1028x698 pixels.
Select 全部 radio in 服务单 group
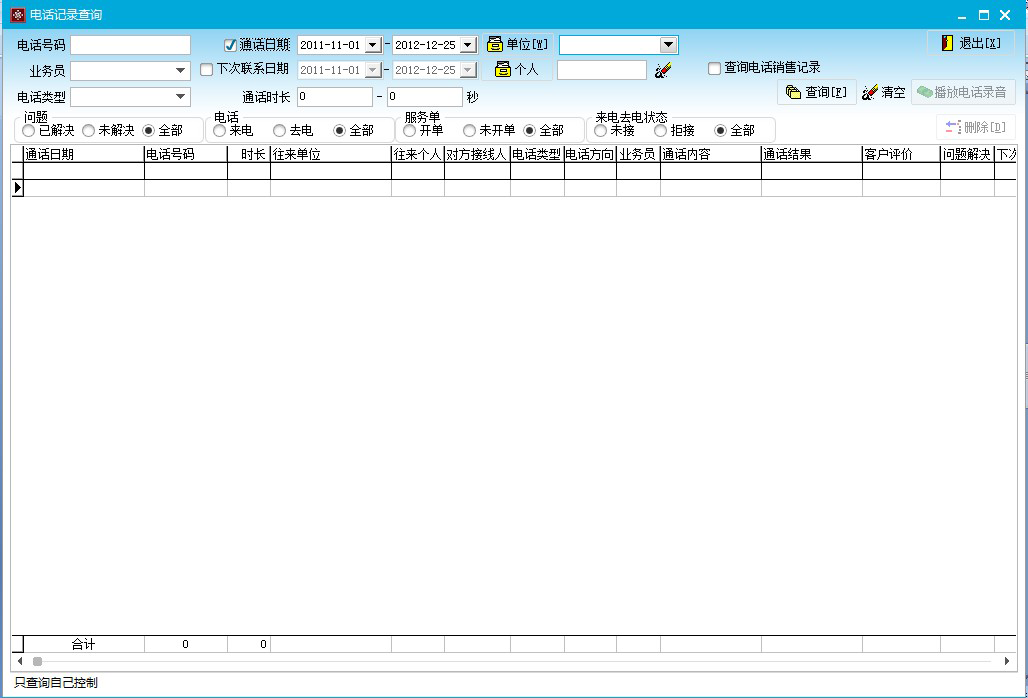pyautogui.click(x=530, y=131)
